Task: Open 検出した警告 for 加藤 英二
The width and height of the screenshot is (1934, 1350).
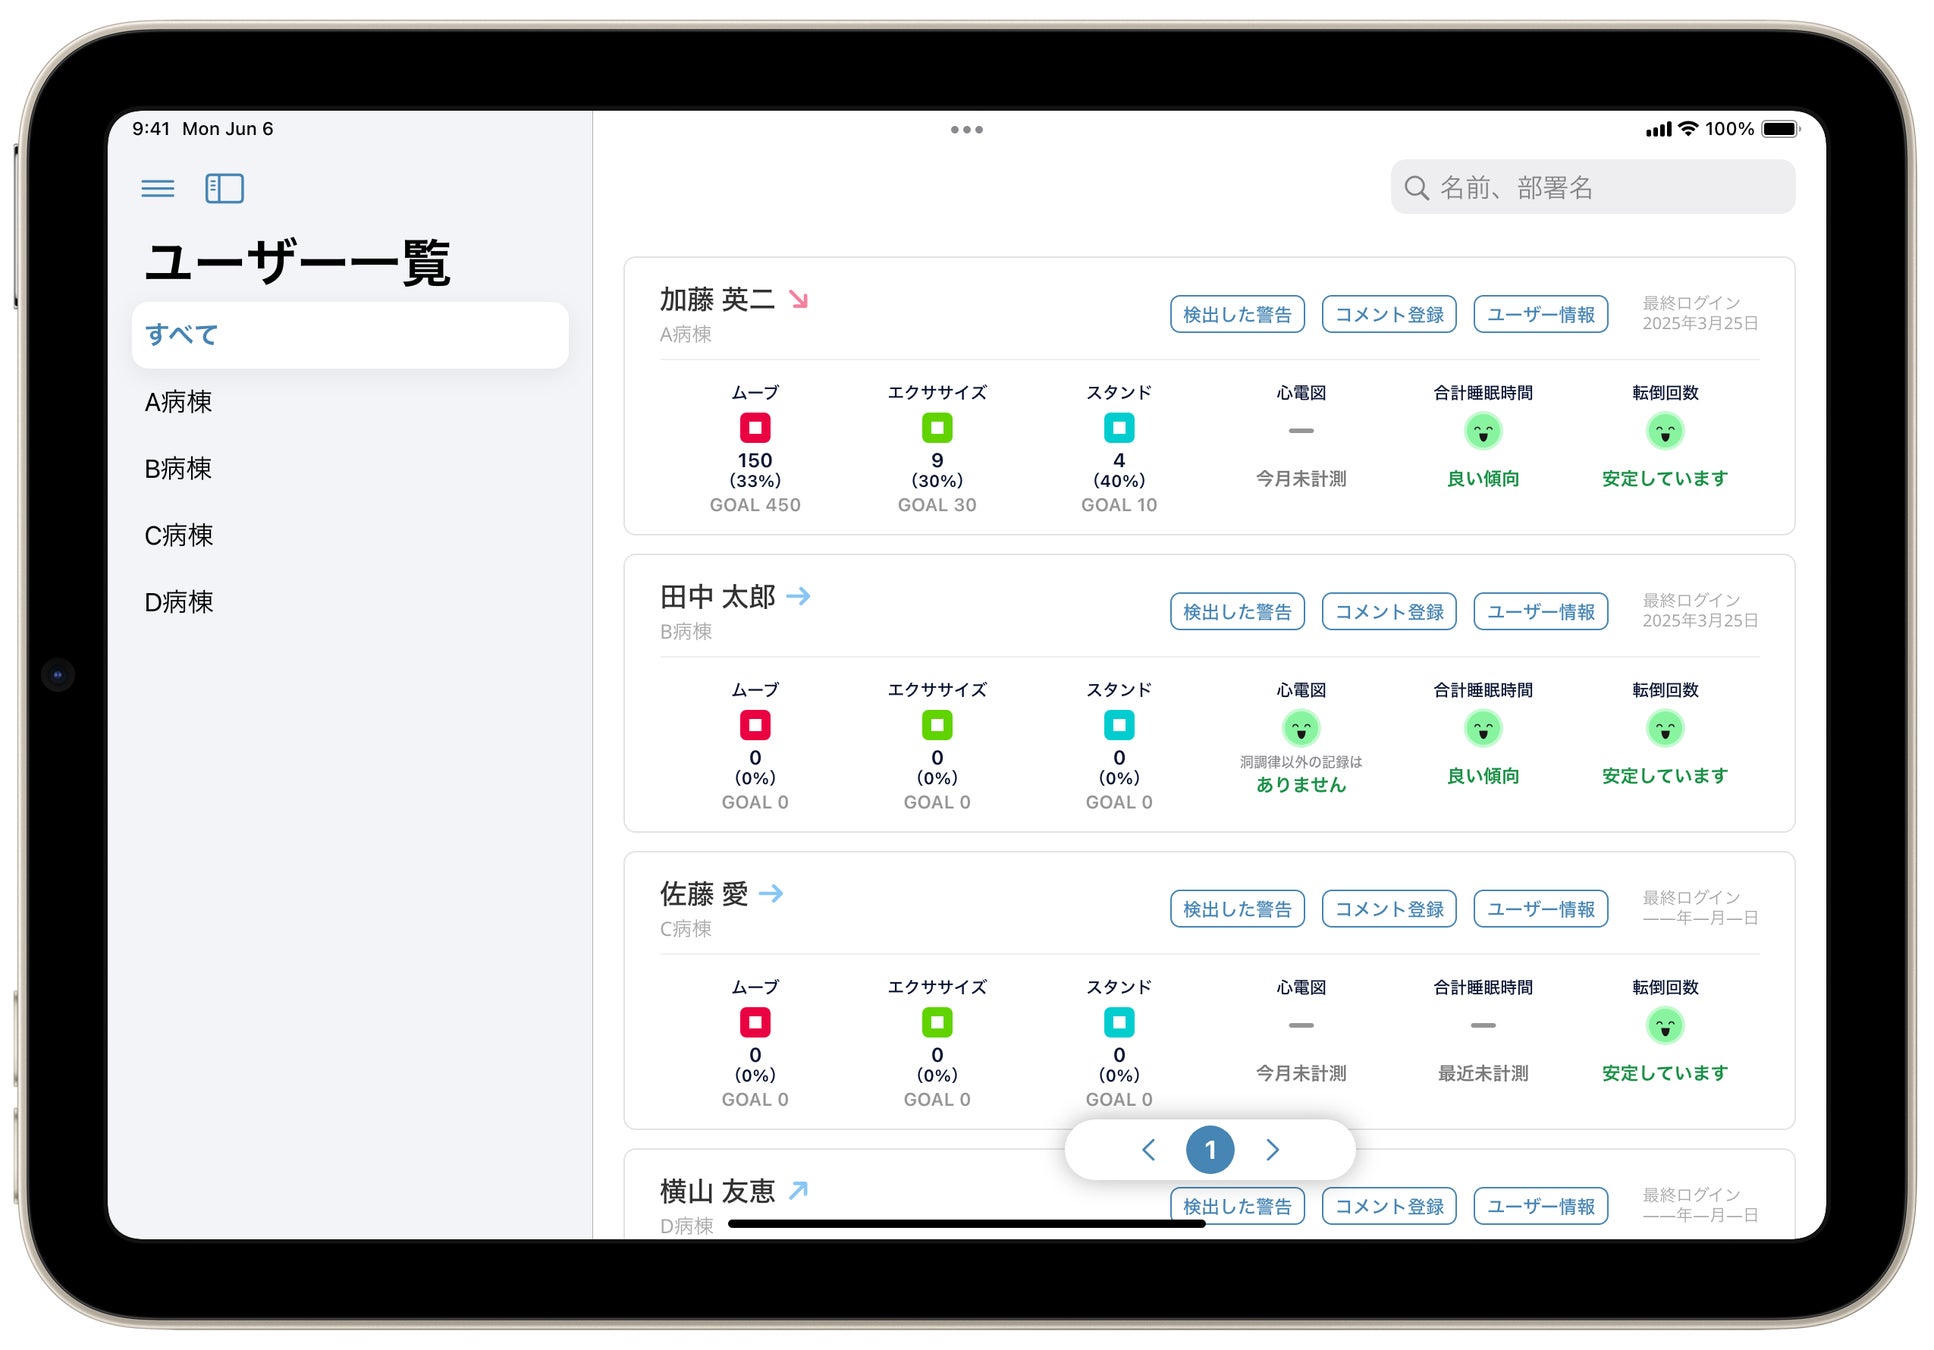Action: point(1237,314)
